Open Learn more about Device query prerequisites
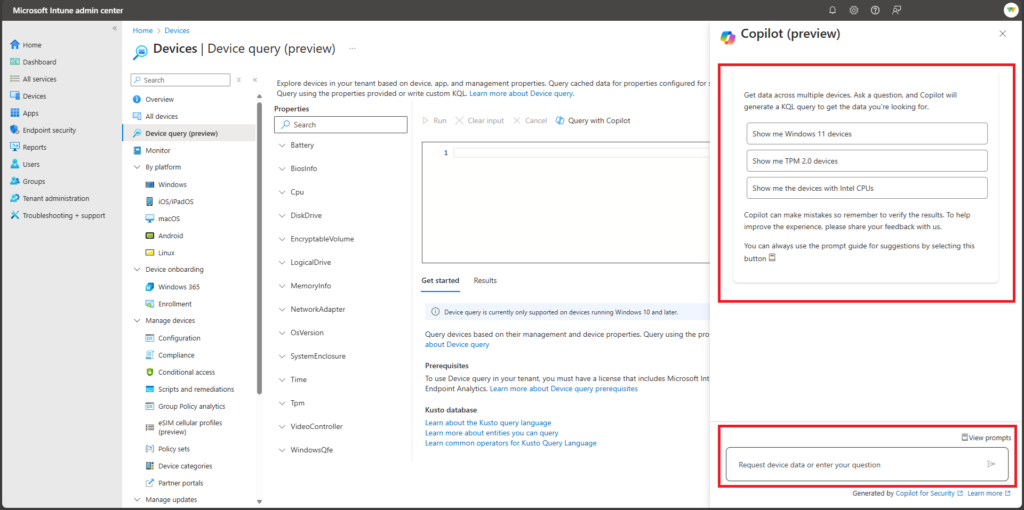This screenshot has height=510, width=1024. tap(564, 389)
